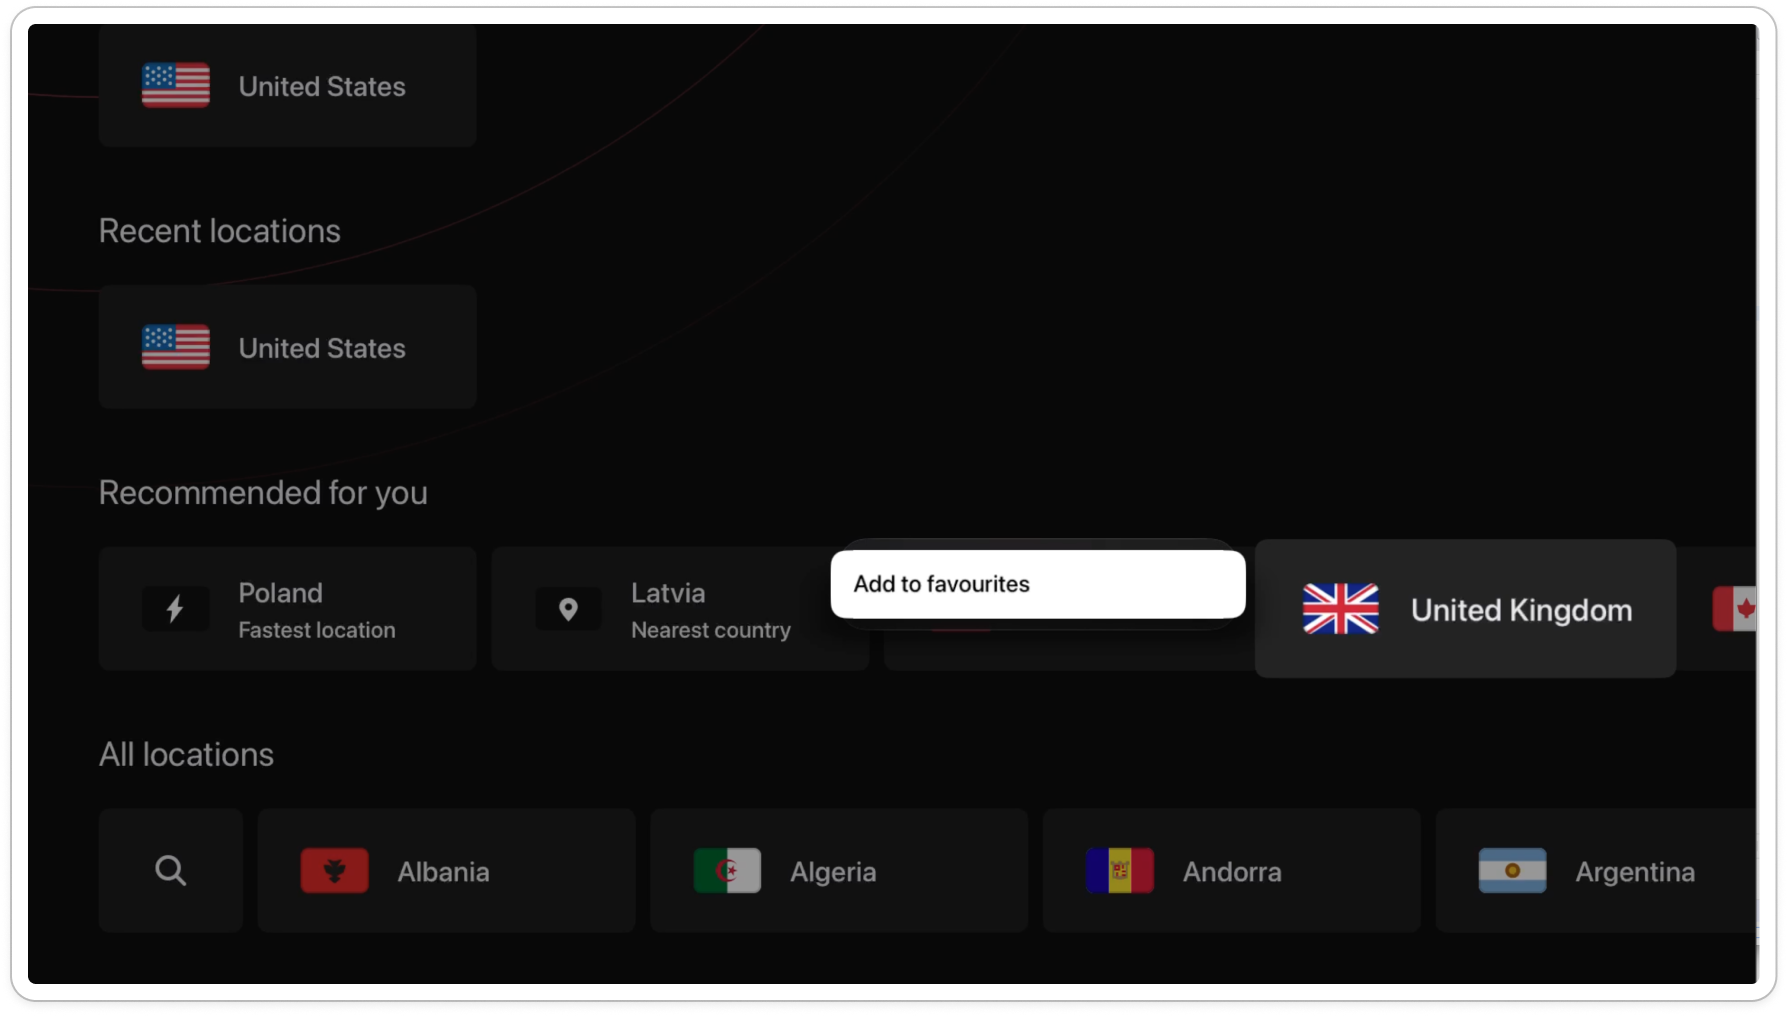Click the Latvia location pin icon
Screen dimensions: 1788x1016
click(x=568, y=609)
